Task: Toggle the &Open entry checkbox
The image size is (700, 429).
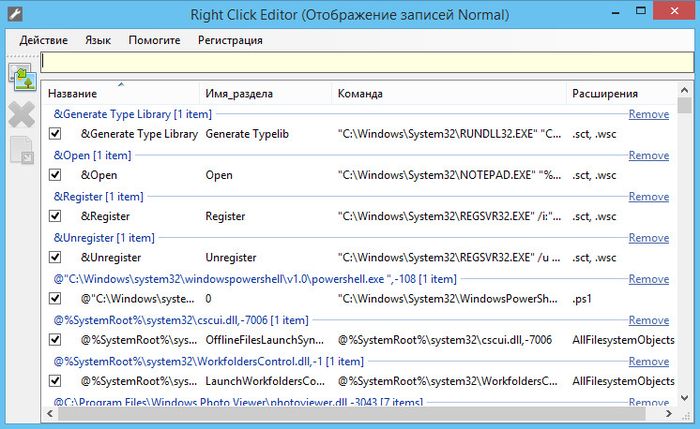Action: tap(56, 175)
